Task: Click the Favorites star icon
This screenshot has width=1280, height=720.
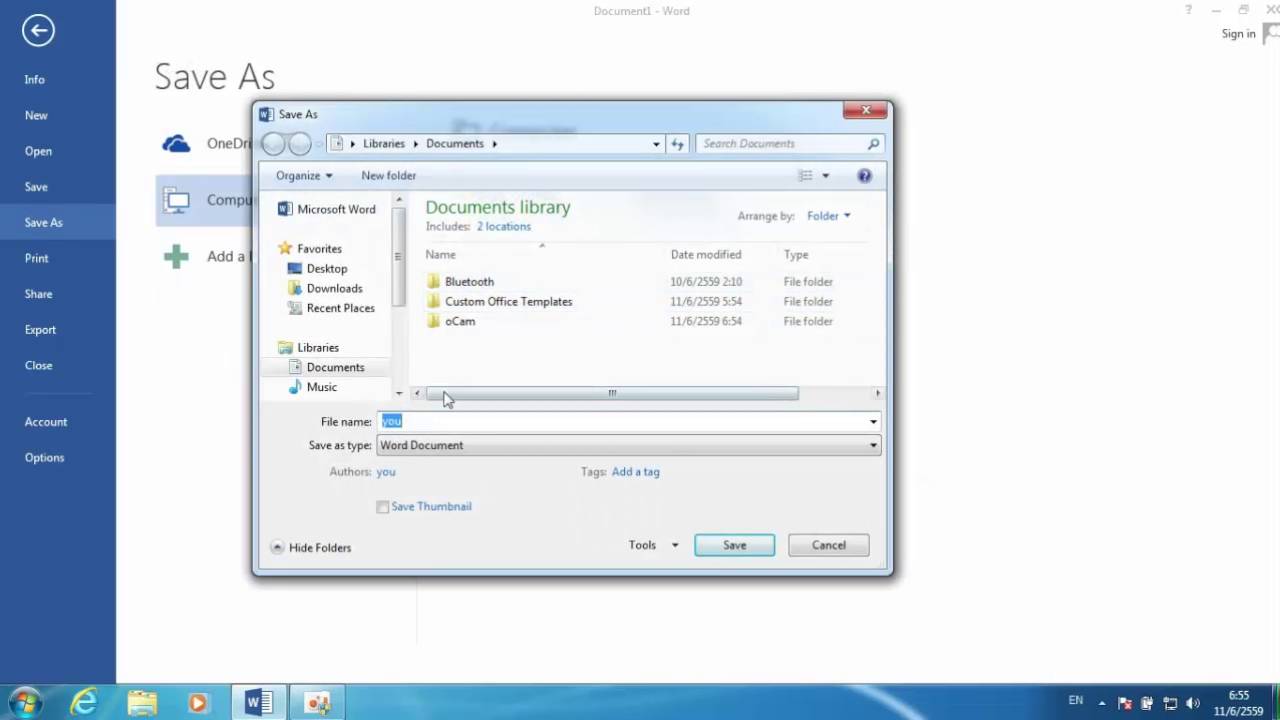Action: (285, 248)
